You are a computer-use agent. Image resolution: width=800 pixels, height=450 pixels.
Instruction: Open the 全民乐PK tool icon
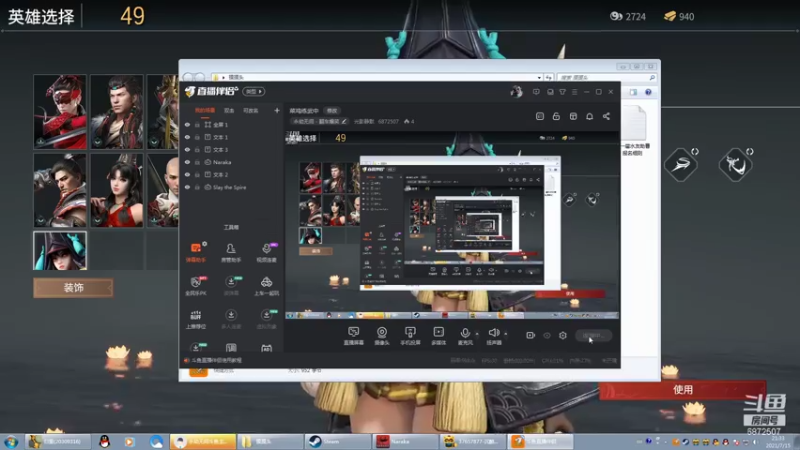coord(196,286)
